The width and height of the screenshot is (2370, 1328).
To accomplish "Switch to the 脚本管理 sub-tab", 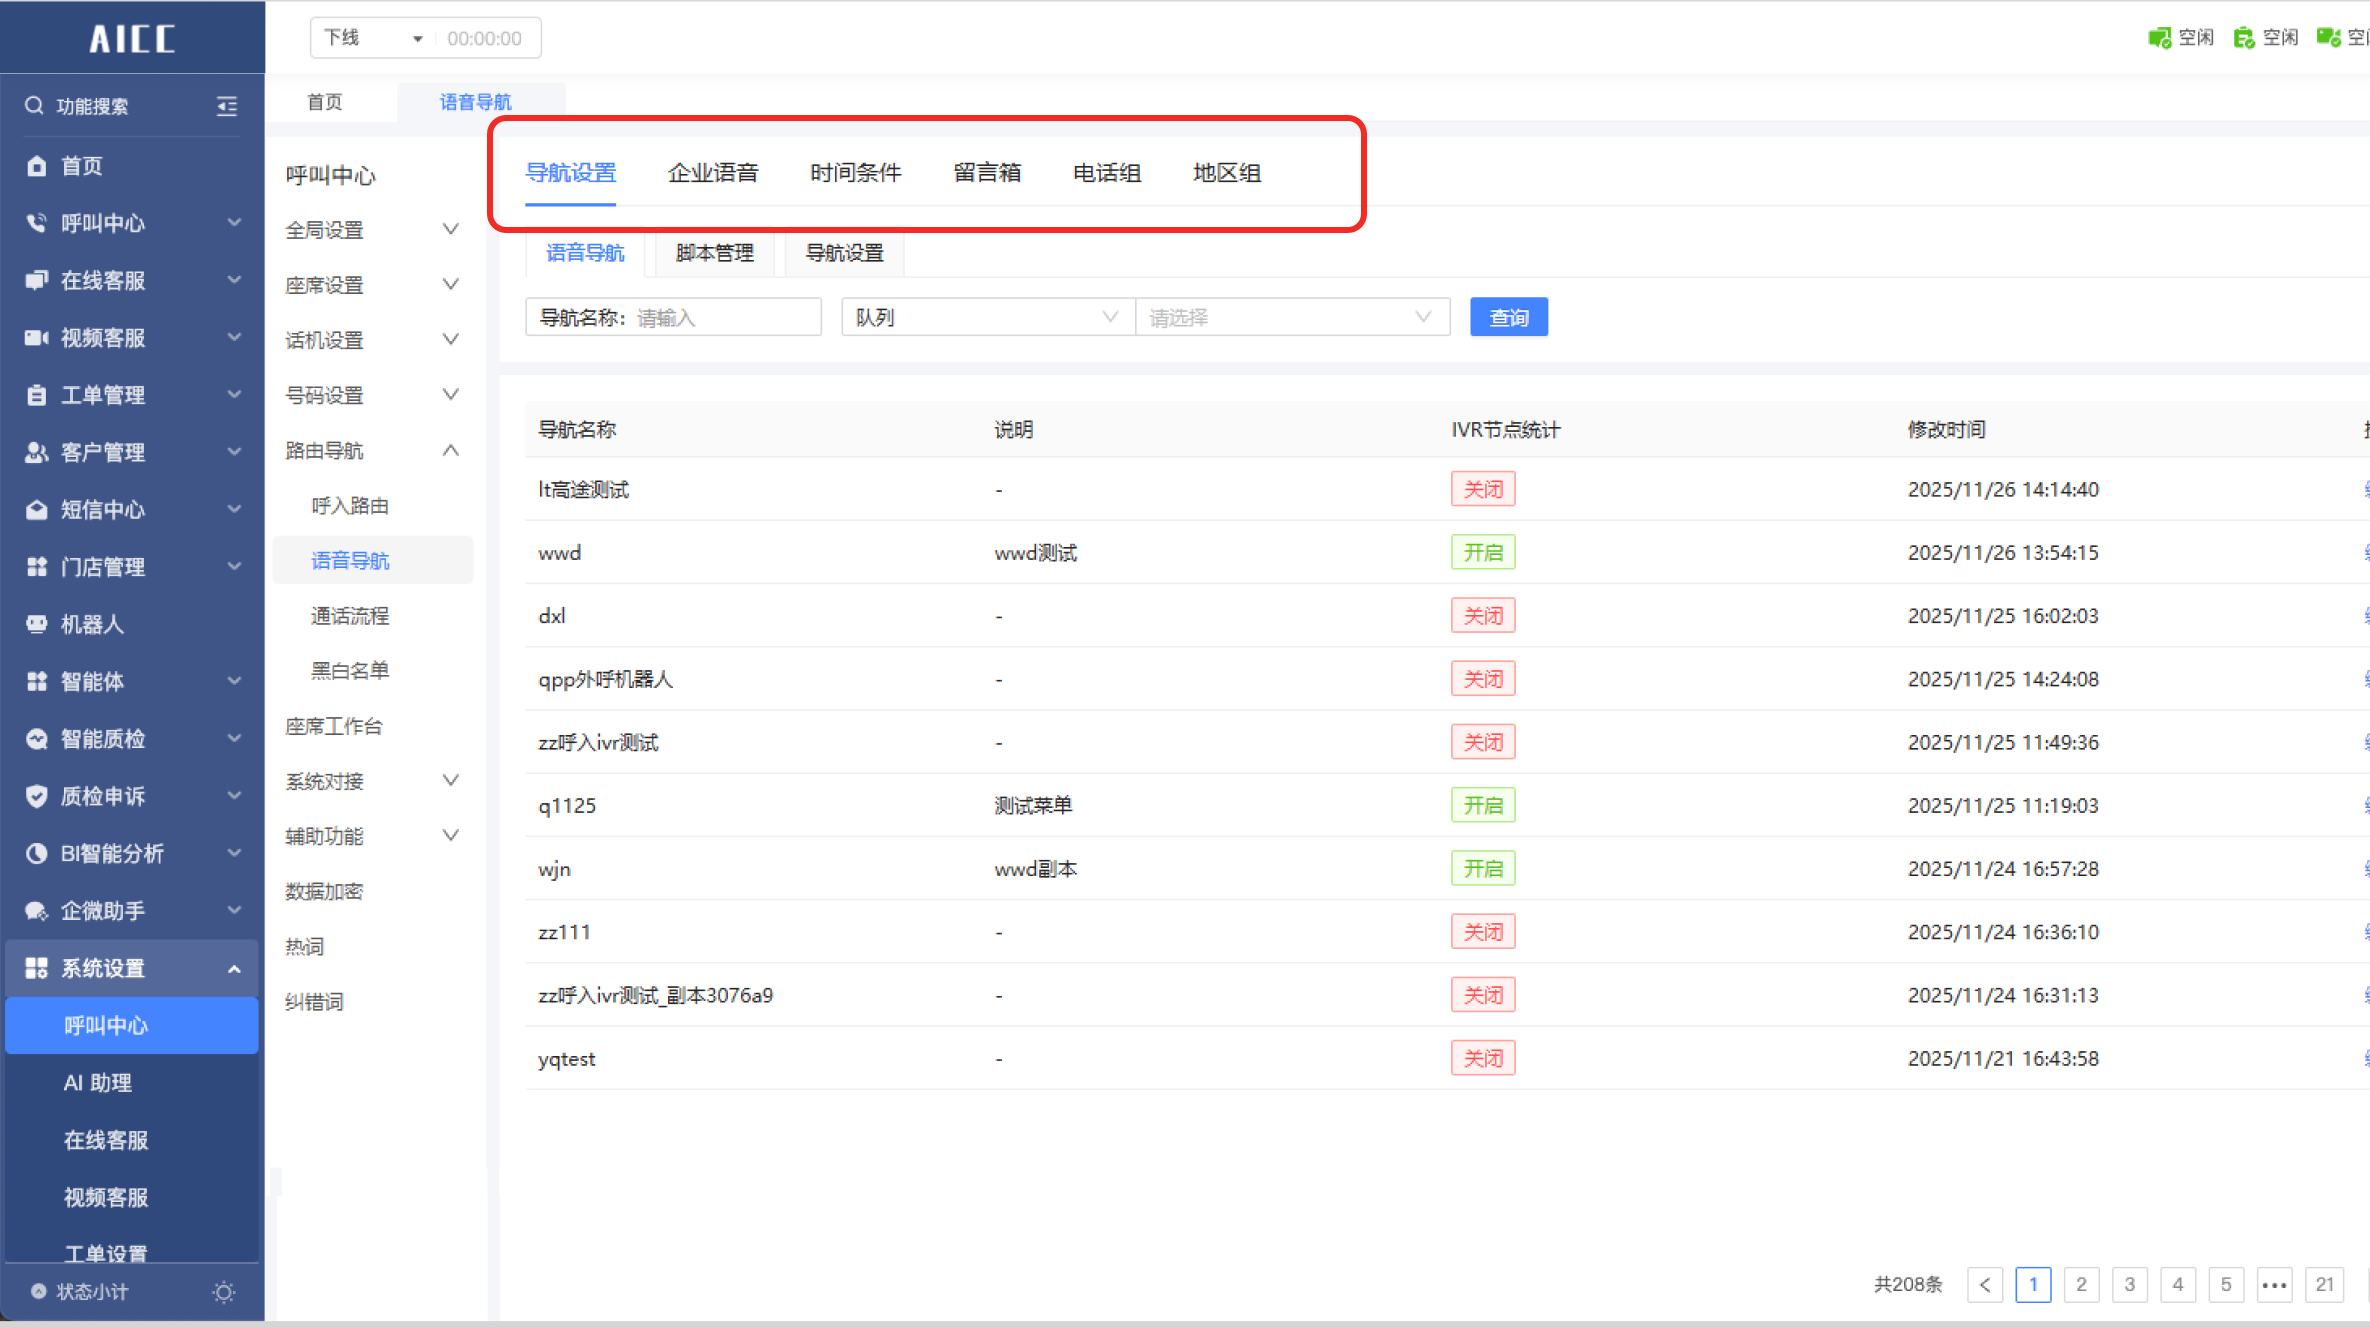I will pos(714,253).
